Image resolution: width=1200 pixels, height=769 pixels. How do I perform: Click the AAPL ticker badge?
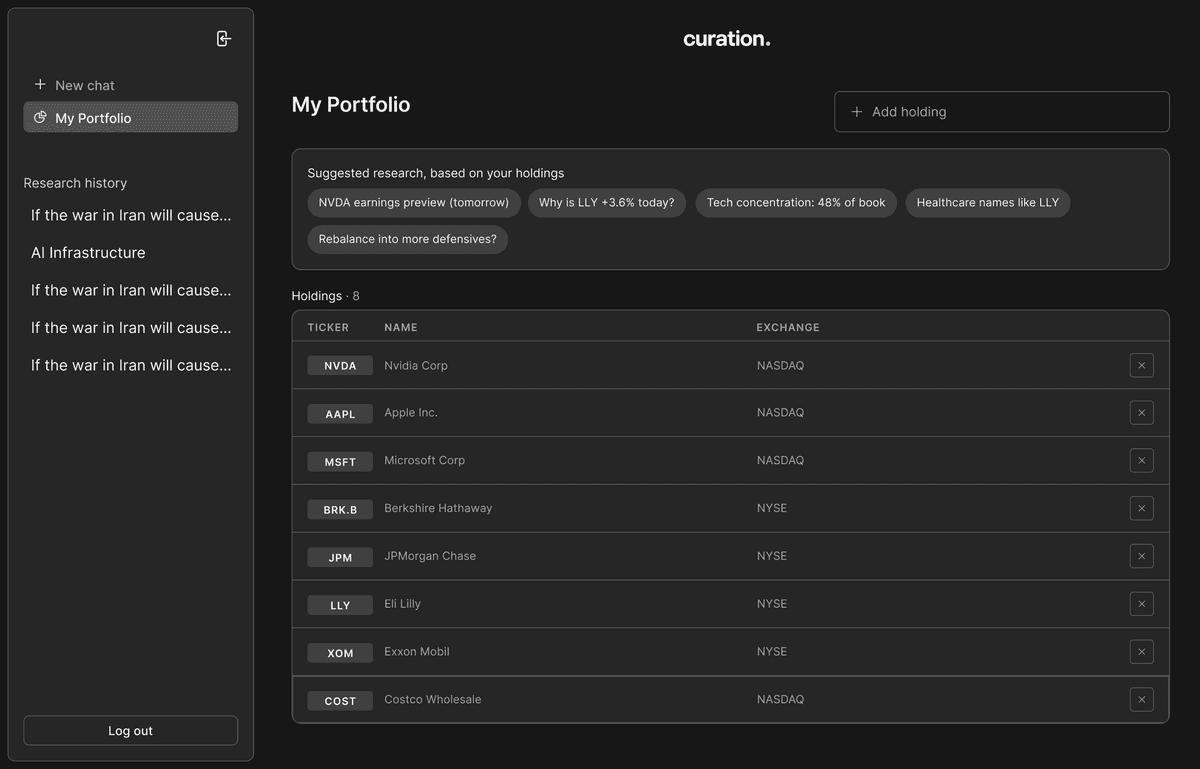[x=340, y=413]
